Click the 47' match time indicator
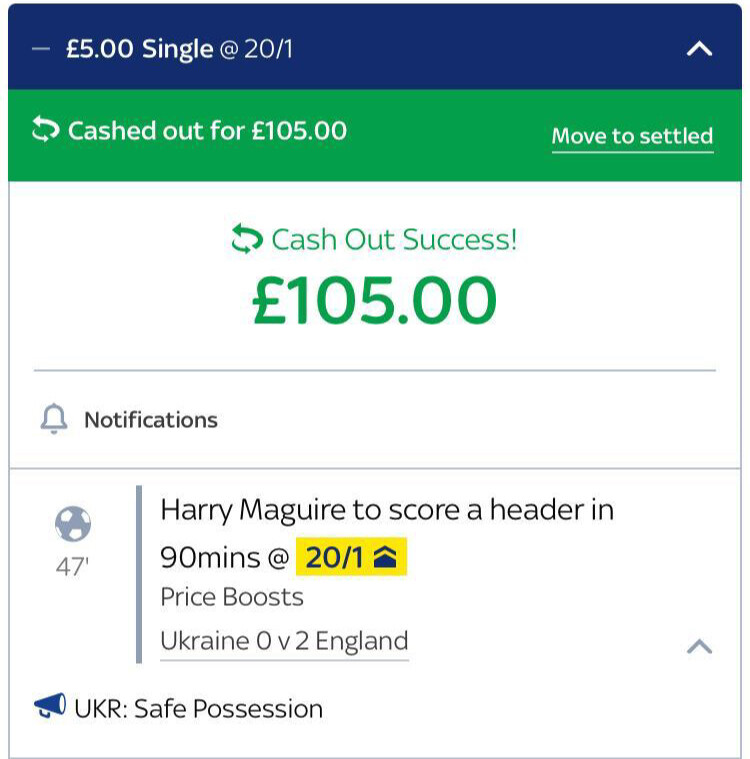Screen dimensions: 750x759 pos(72,566)
